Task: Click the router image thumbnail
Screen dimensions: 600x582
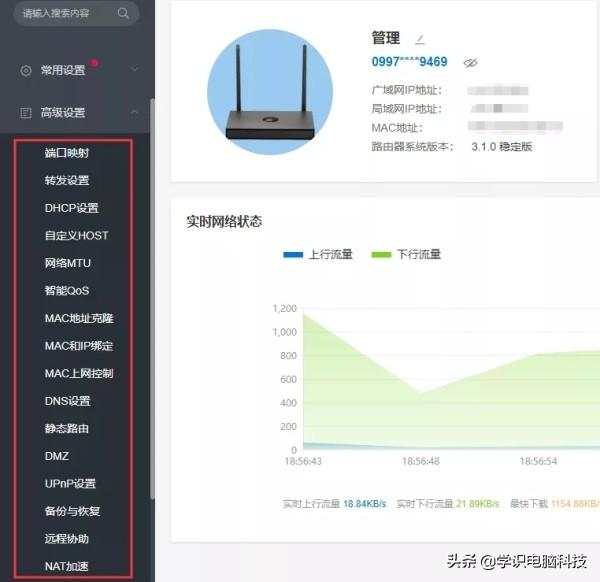Action: (x=270, y=92)
